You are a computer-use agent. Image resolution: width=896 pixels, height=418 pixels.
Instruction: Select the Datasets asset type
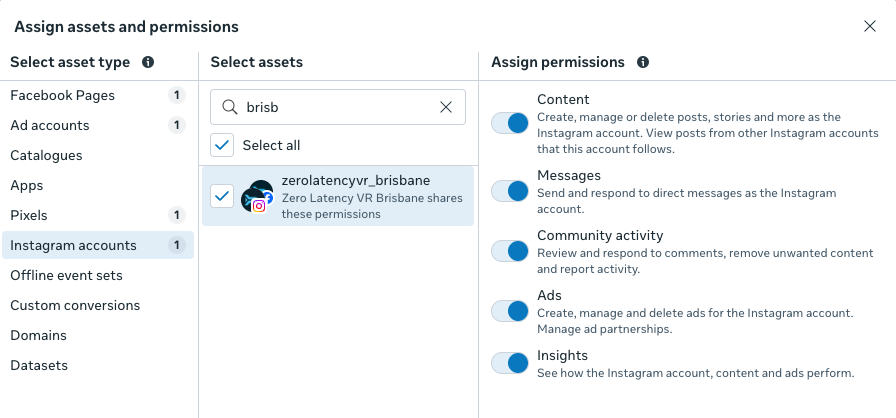pos(98,365)
